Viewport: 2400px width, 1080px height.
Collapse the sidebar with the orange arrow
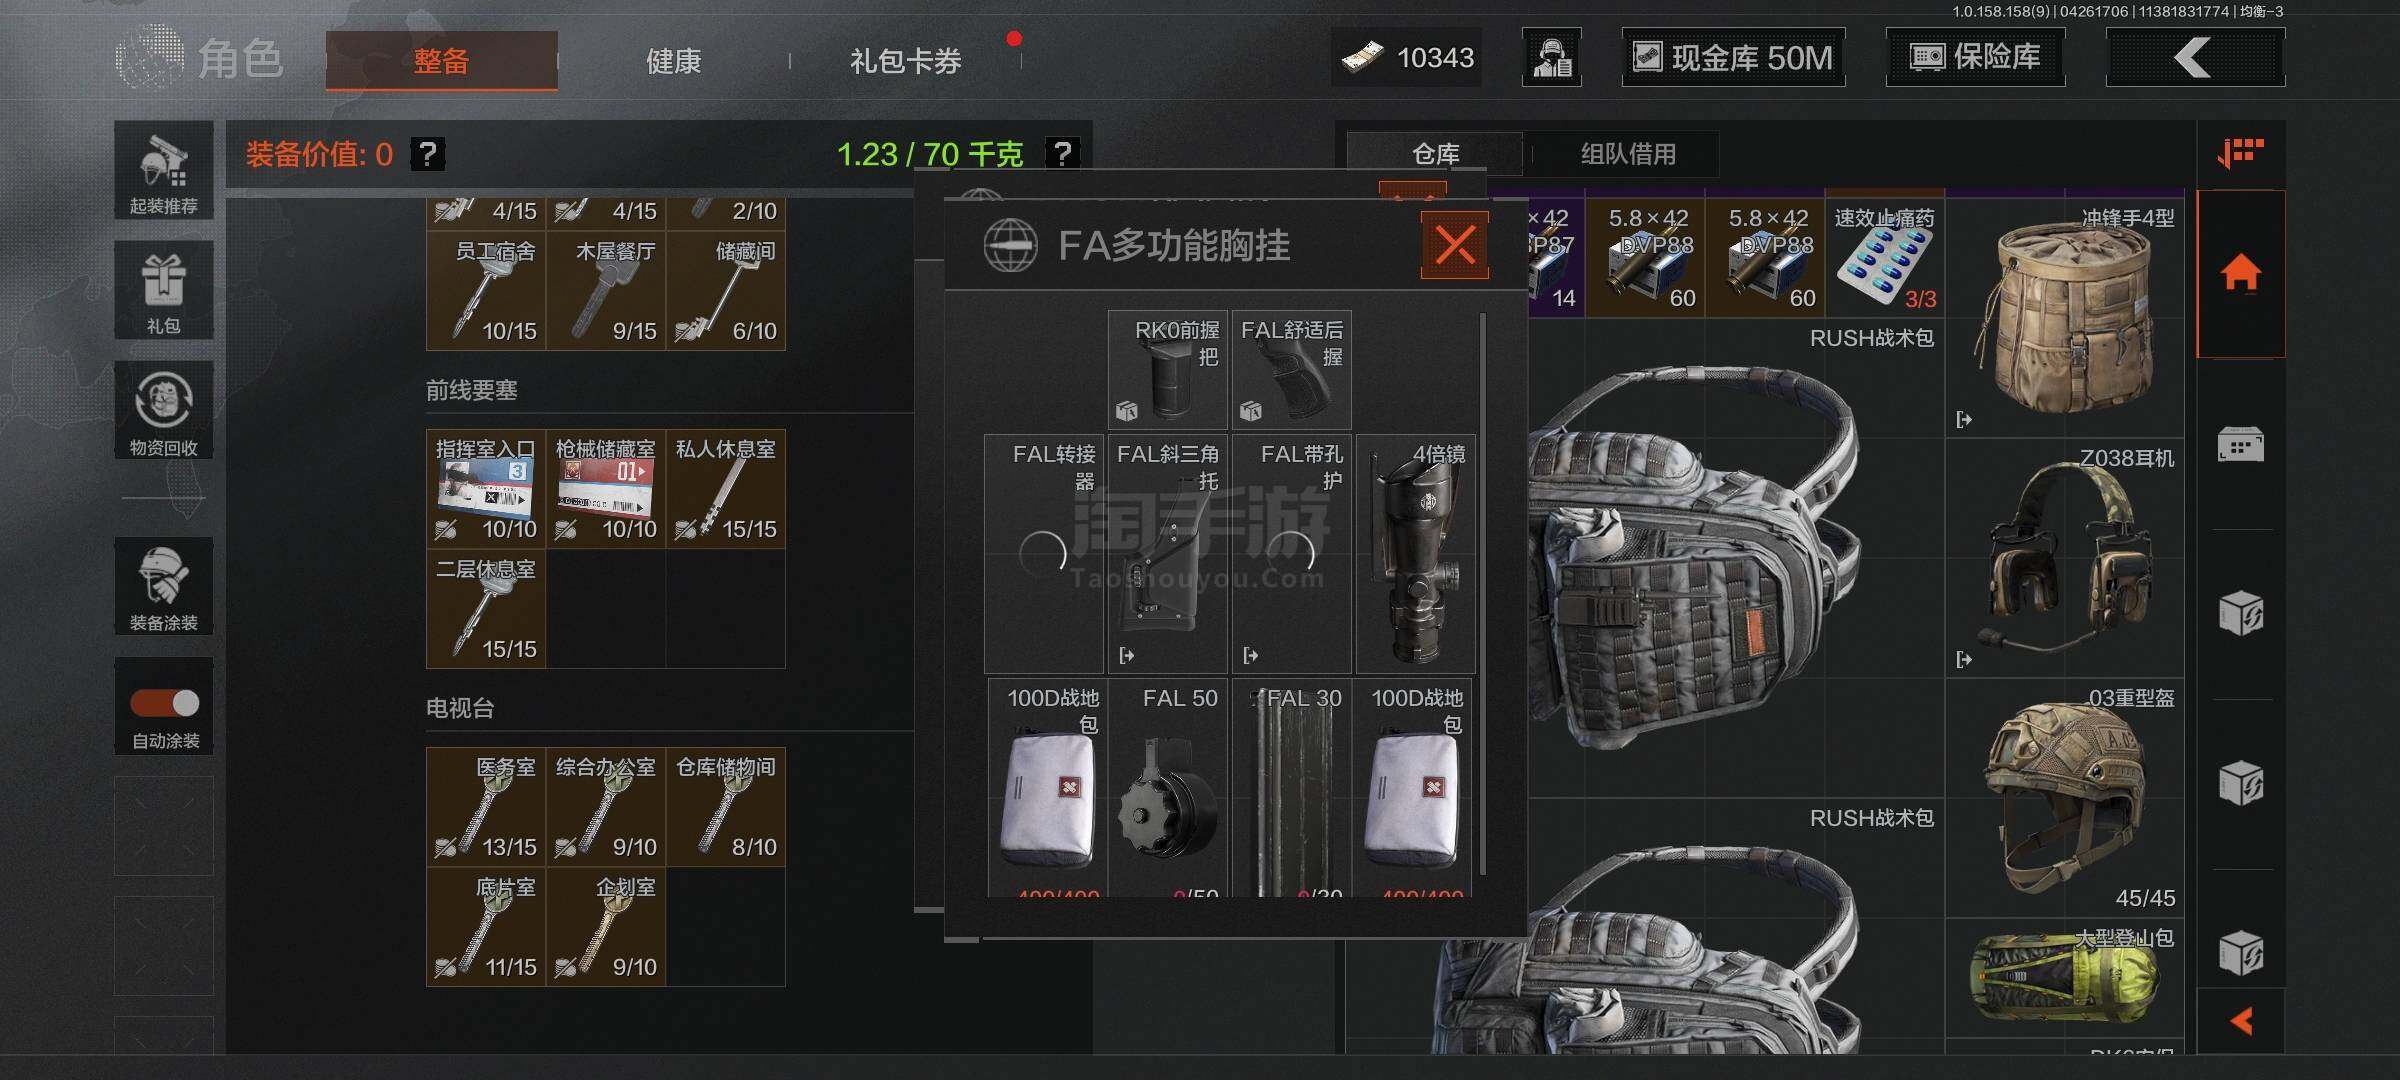tap(2241, 1021)
